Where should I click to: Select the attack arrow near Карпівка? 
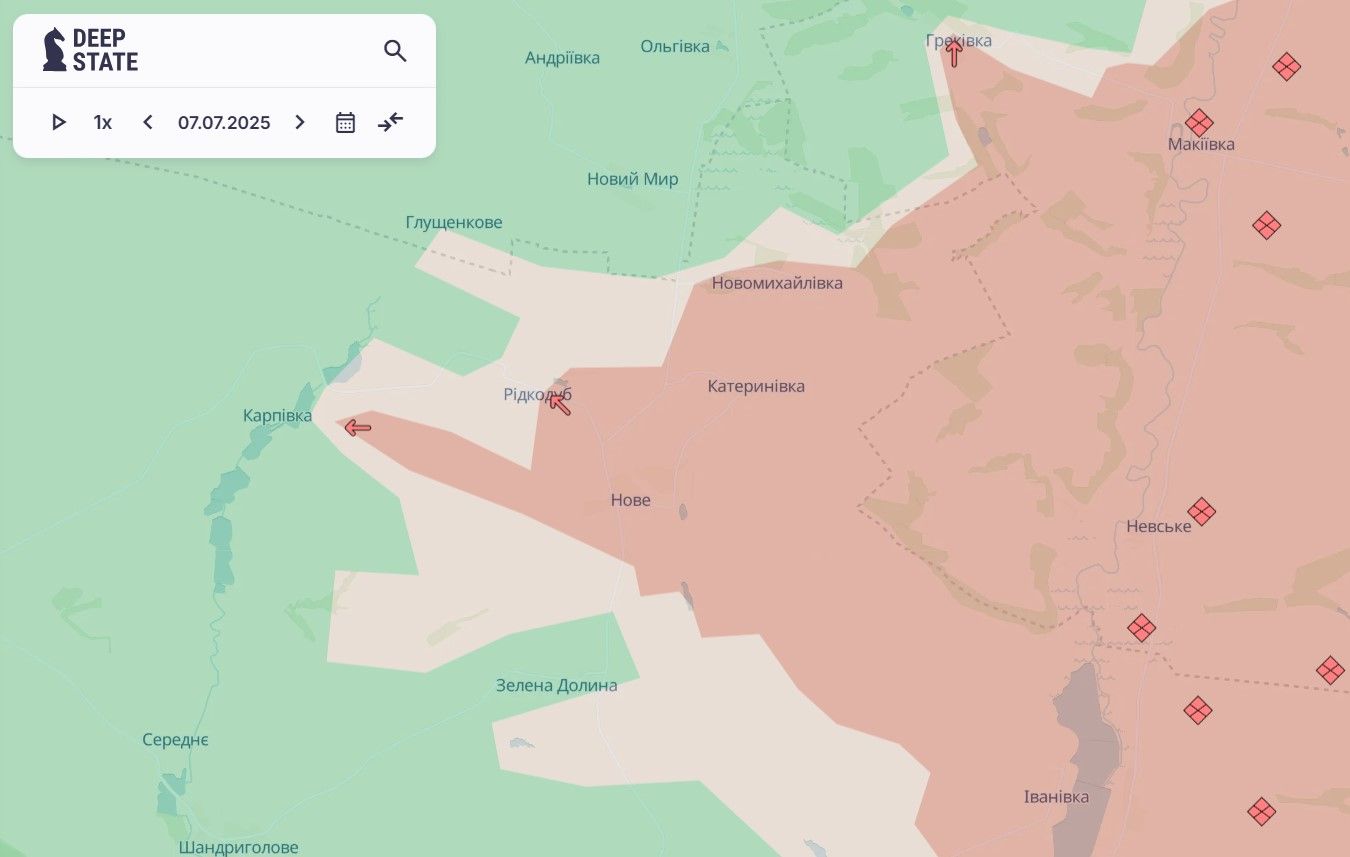click(x=358, y=428)
